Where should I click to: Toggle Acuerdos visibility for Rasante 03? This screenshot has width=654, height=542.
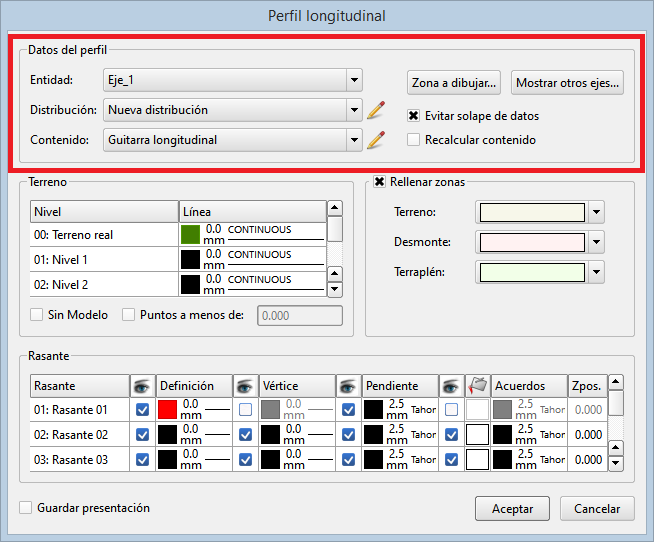(x=451, y=460)
